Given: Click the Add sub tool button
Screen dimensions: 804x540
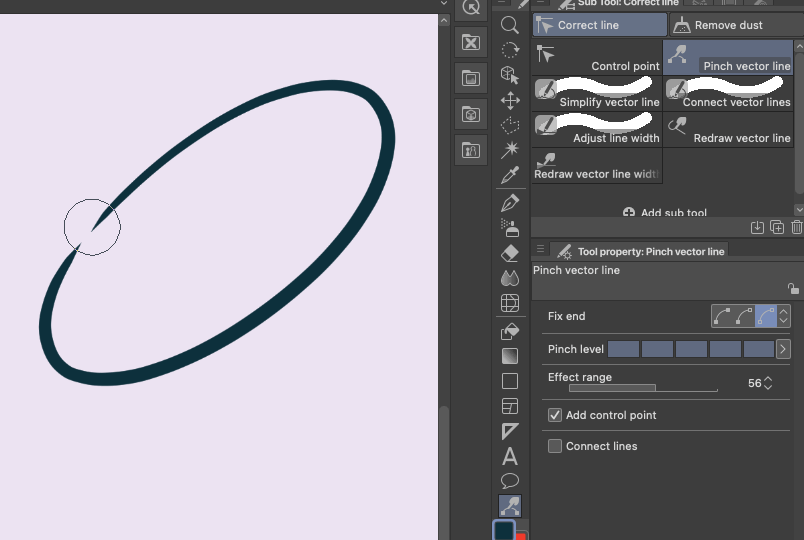Looking at the screenshot, I should click(665, 212).
